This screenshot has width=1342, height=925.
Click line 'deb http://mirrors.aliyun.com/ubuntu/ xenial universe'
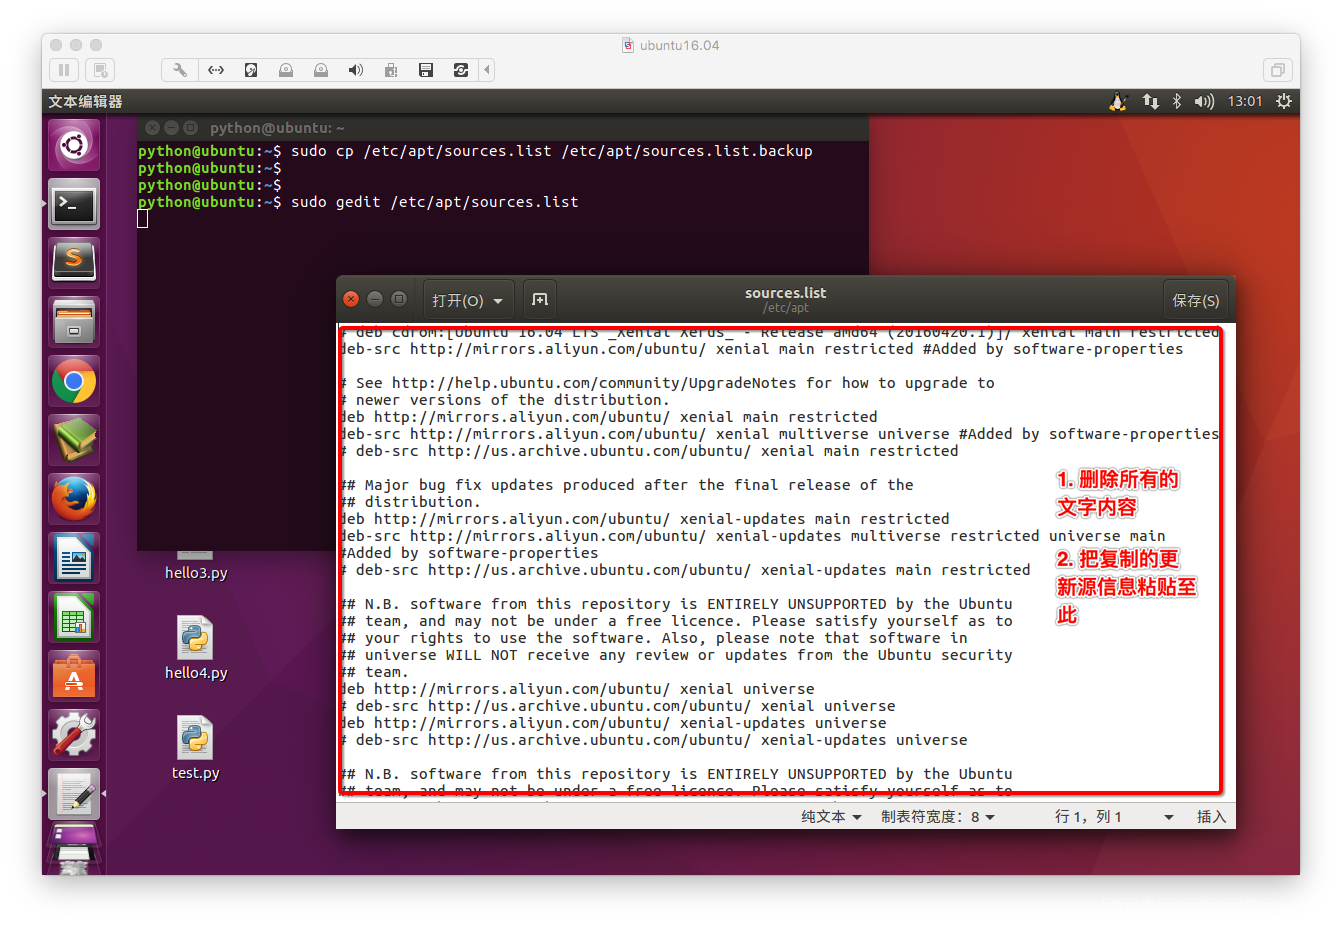point(577,689)
